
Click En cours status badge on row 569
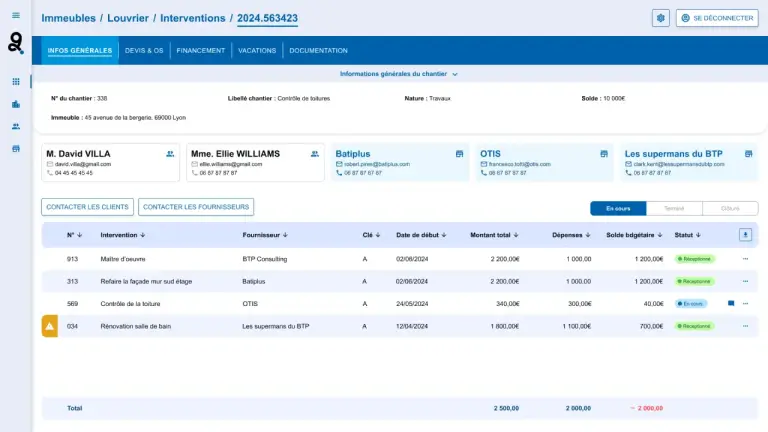pos(691,304)
